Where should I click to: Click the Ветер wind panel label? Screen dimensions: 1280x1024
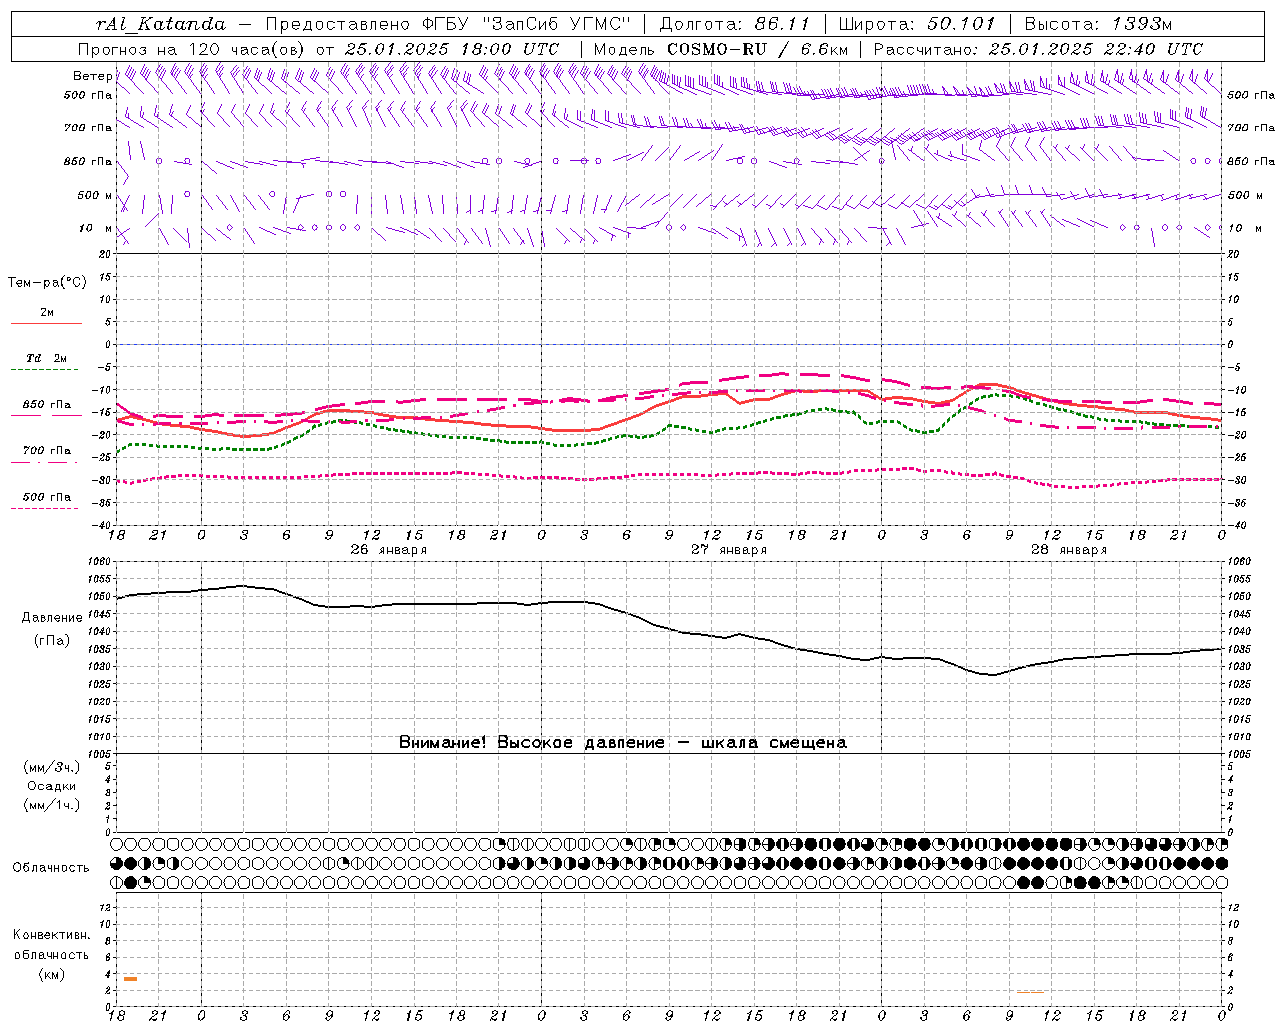point(92,76)
